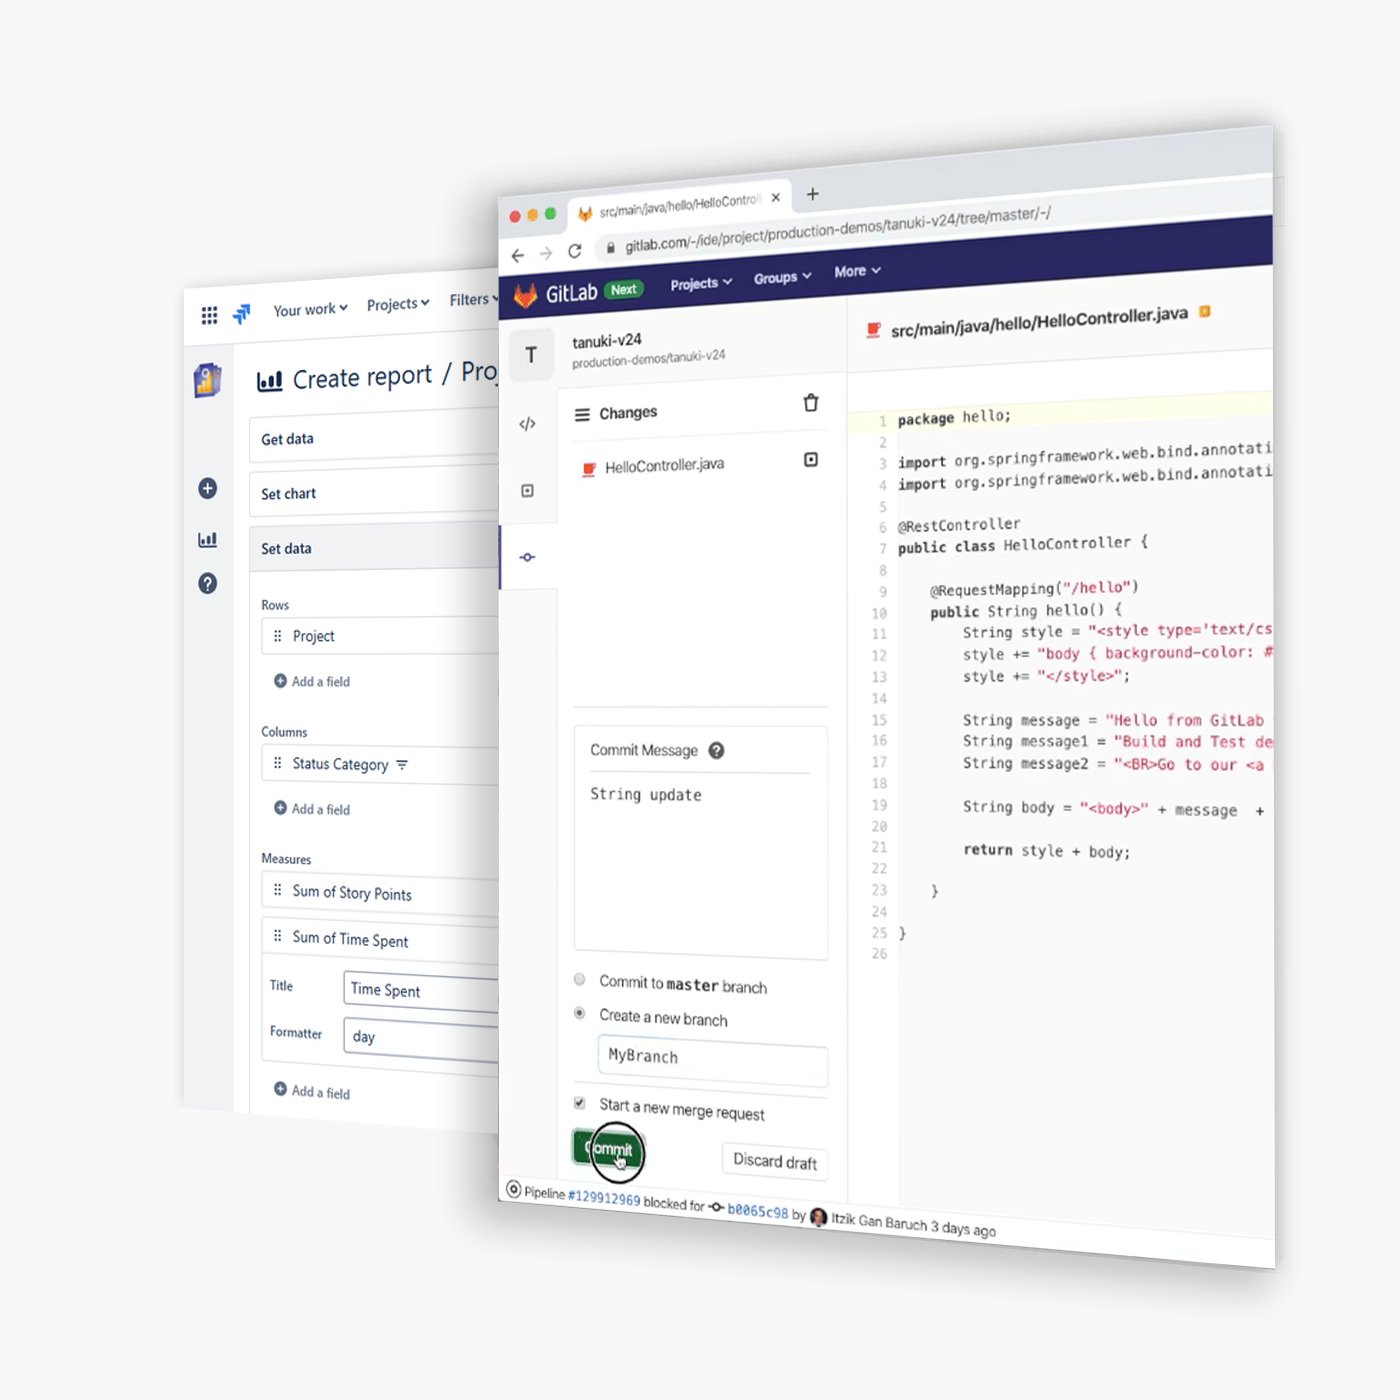Open a new browser tab with plus icon

pyautogui.click(x=813, y=194)
